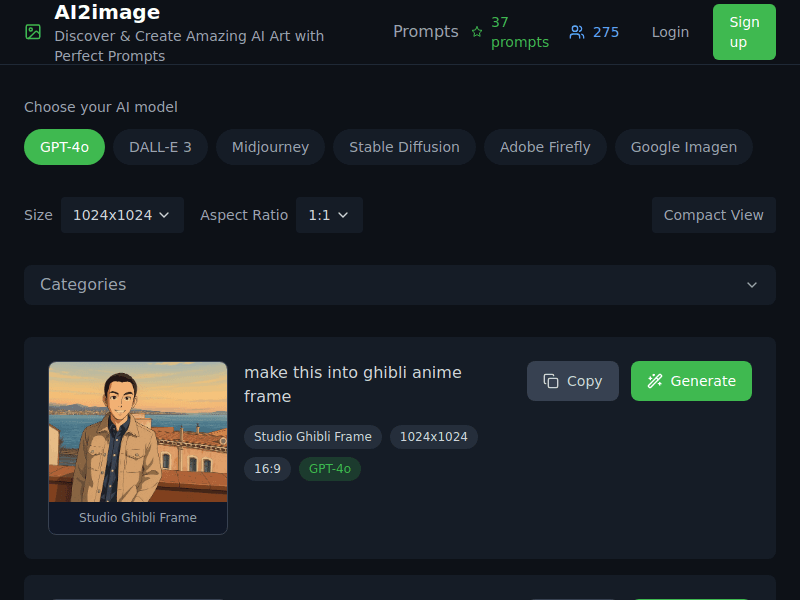The width and height of the screenshot is (800, 600).
Task: Pick the Adobe Firefly model
Action: coord(545,147)
